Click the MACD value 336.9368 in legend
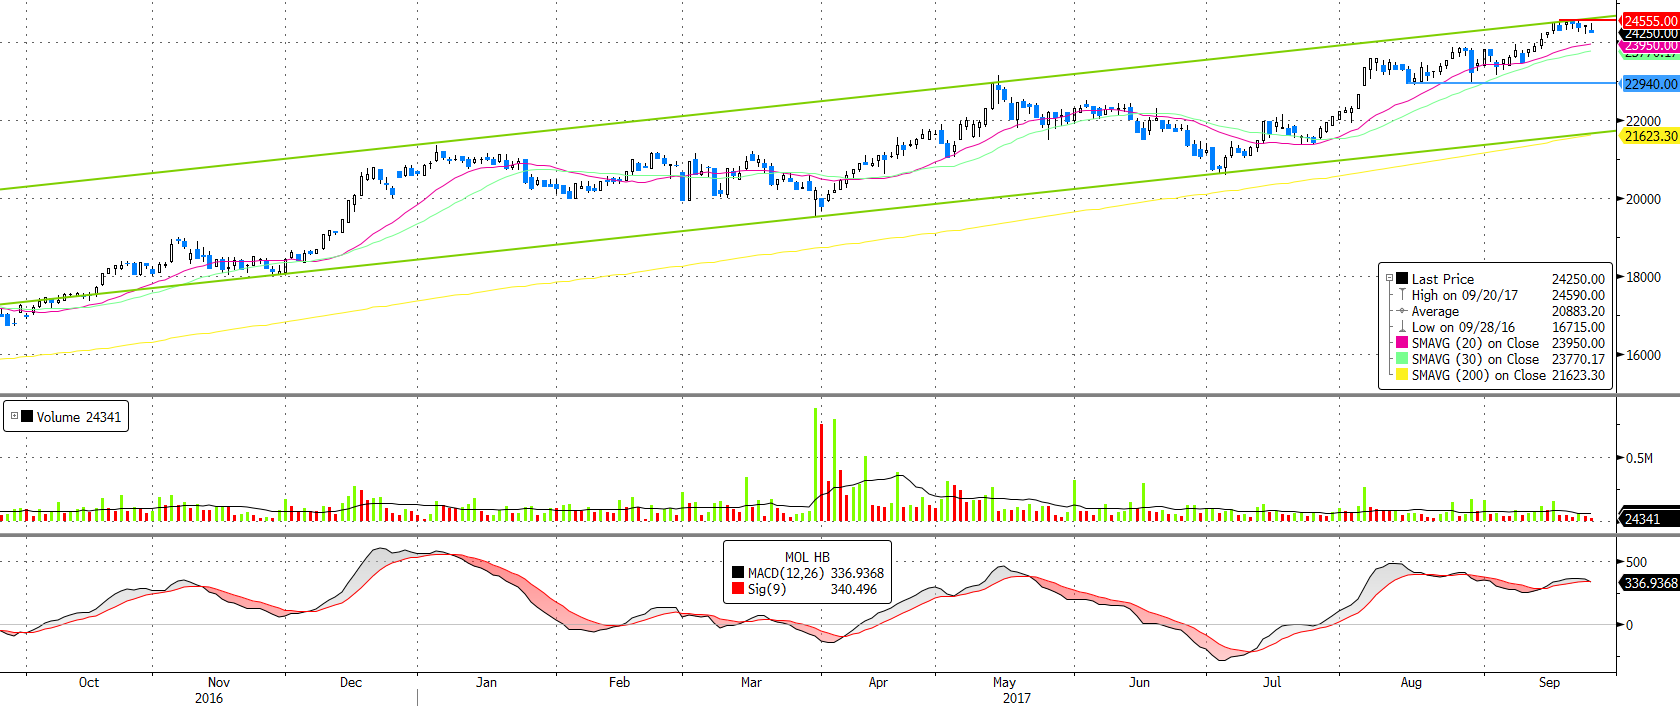This screenshot has height=707, width=1680. [857, 573]
